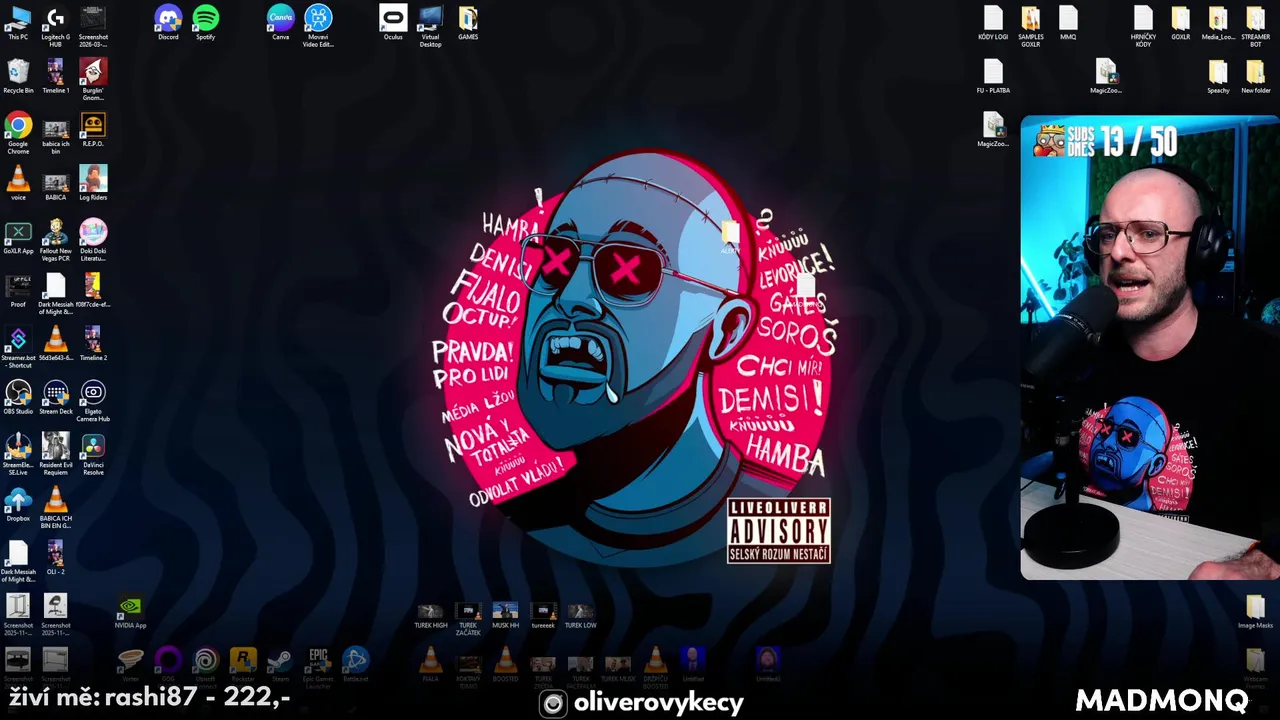
Task: Open the Epic Games Launcher shortcut
Action: click(x=318, y=668)
